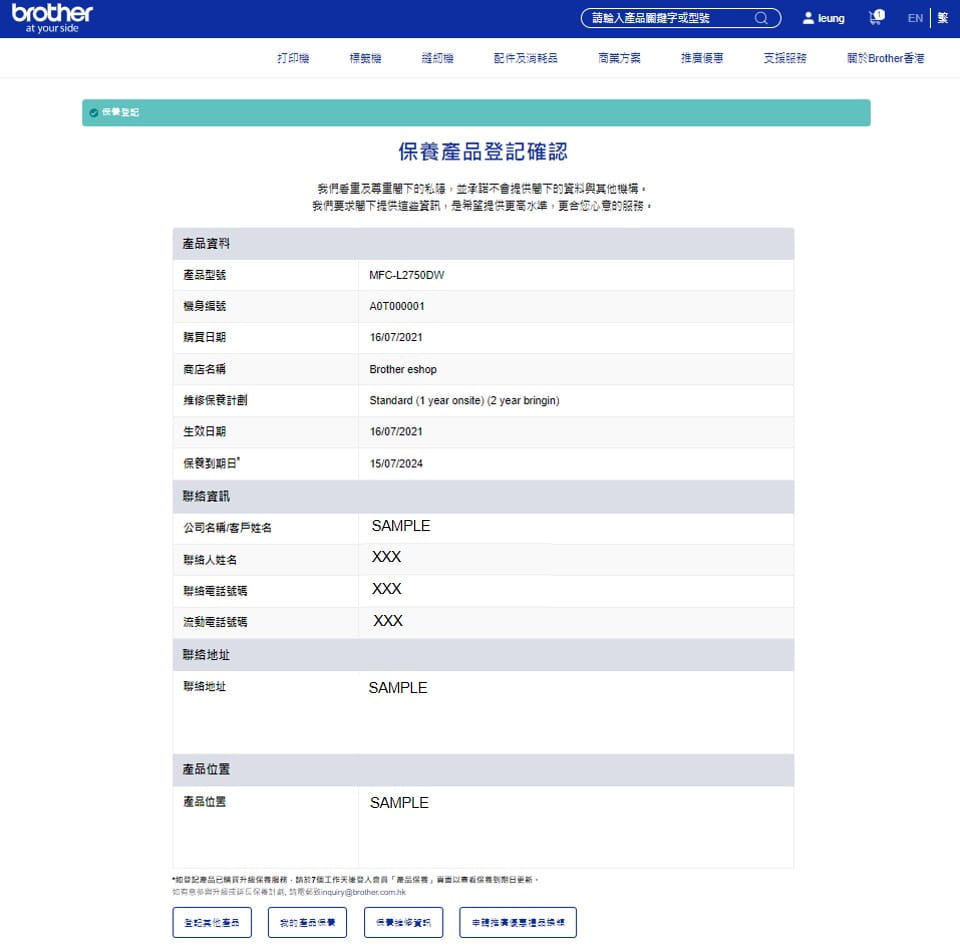Click the inquiry@brother.com.hk email text
The image size is (960, 952).
363,892
